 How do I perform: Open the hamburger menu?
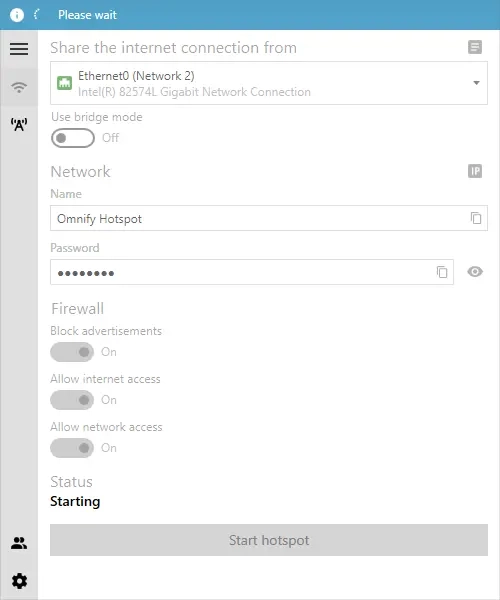click(x=19, y=49)
